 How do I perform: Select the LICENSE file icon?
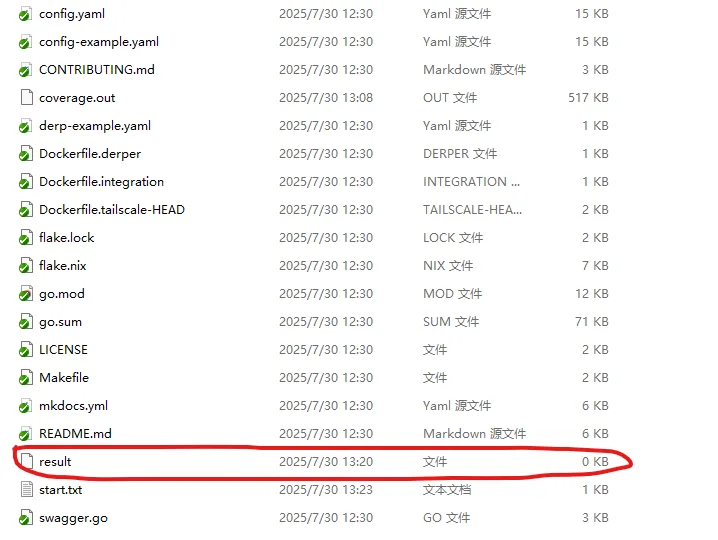coord(26,350)
